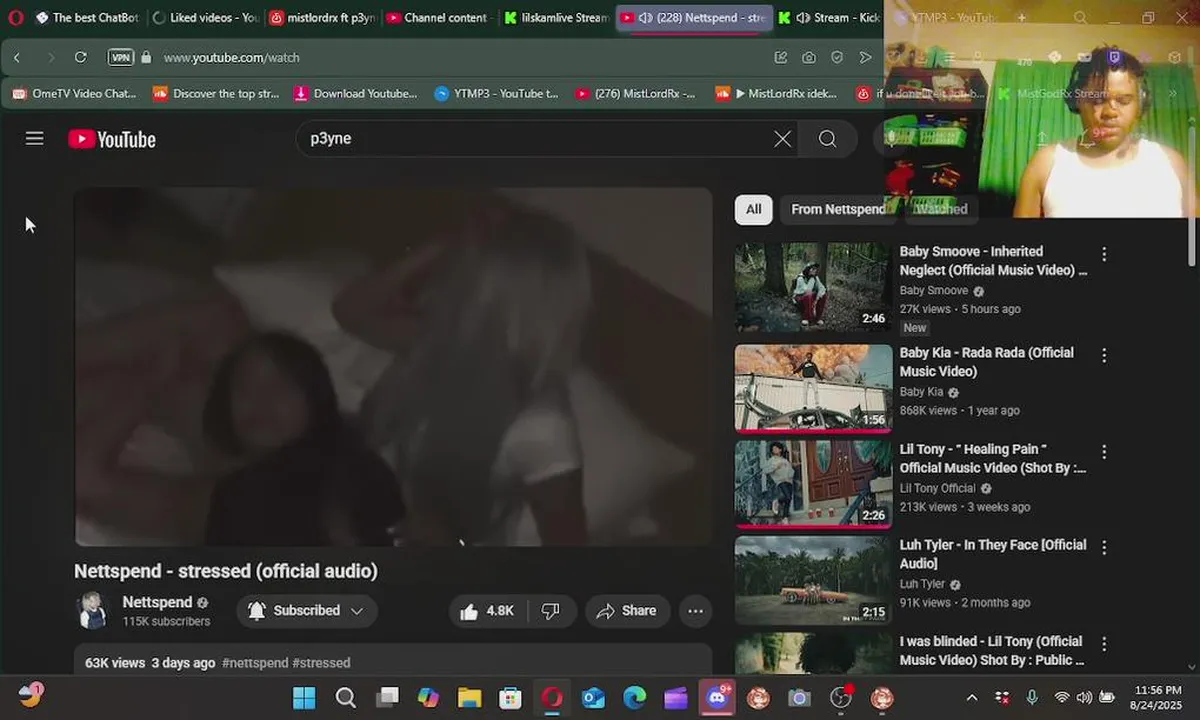The width and height of the screenshot is (1200, 720).
Task: Switch to the Liked videos tab
Action: tap(205, 18)
